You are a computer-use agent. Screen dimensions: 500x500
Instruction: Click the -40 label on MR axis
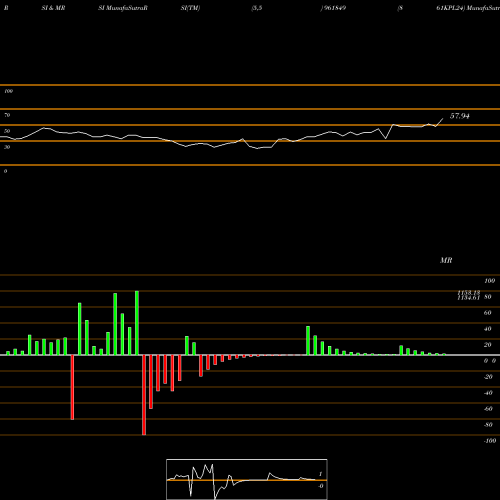pyautogui.click(x=488, y=393)
